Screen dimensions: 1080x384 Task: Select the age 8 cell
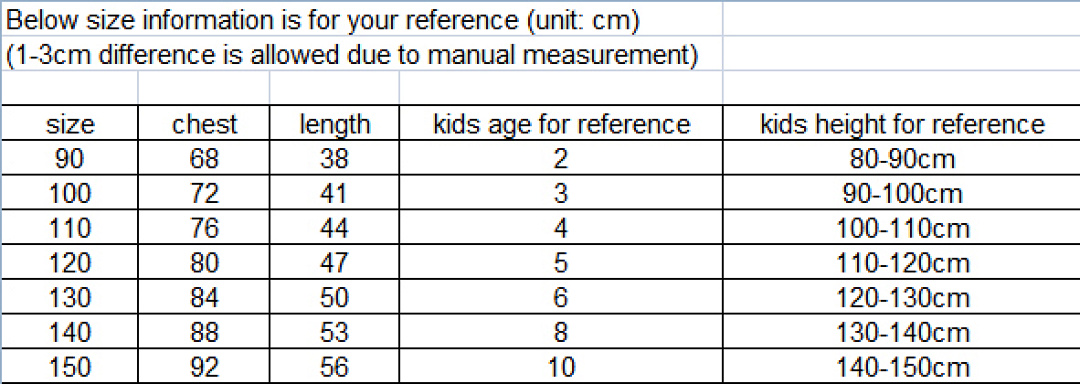tap(561, 332)
